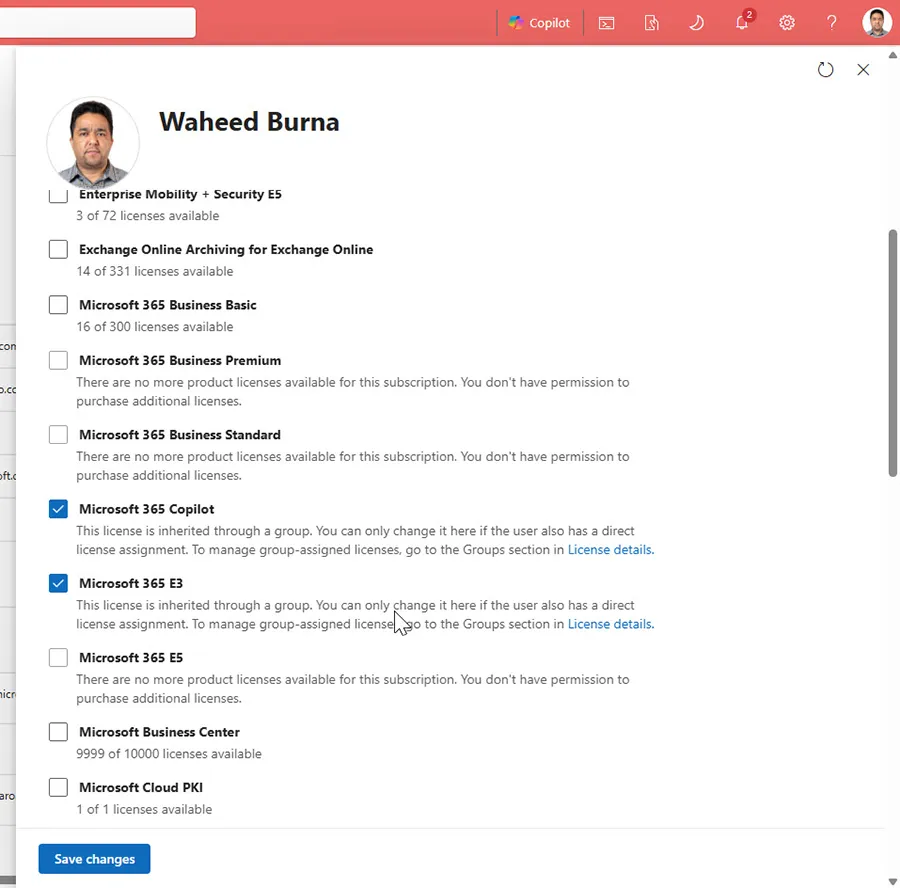
Task: Open Copilot from the top bar
Action: tap(538, 23)
